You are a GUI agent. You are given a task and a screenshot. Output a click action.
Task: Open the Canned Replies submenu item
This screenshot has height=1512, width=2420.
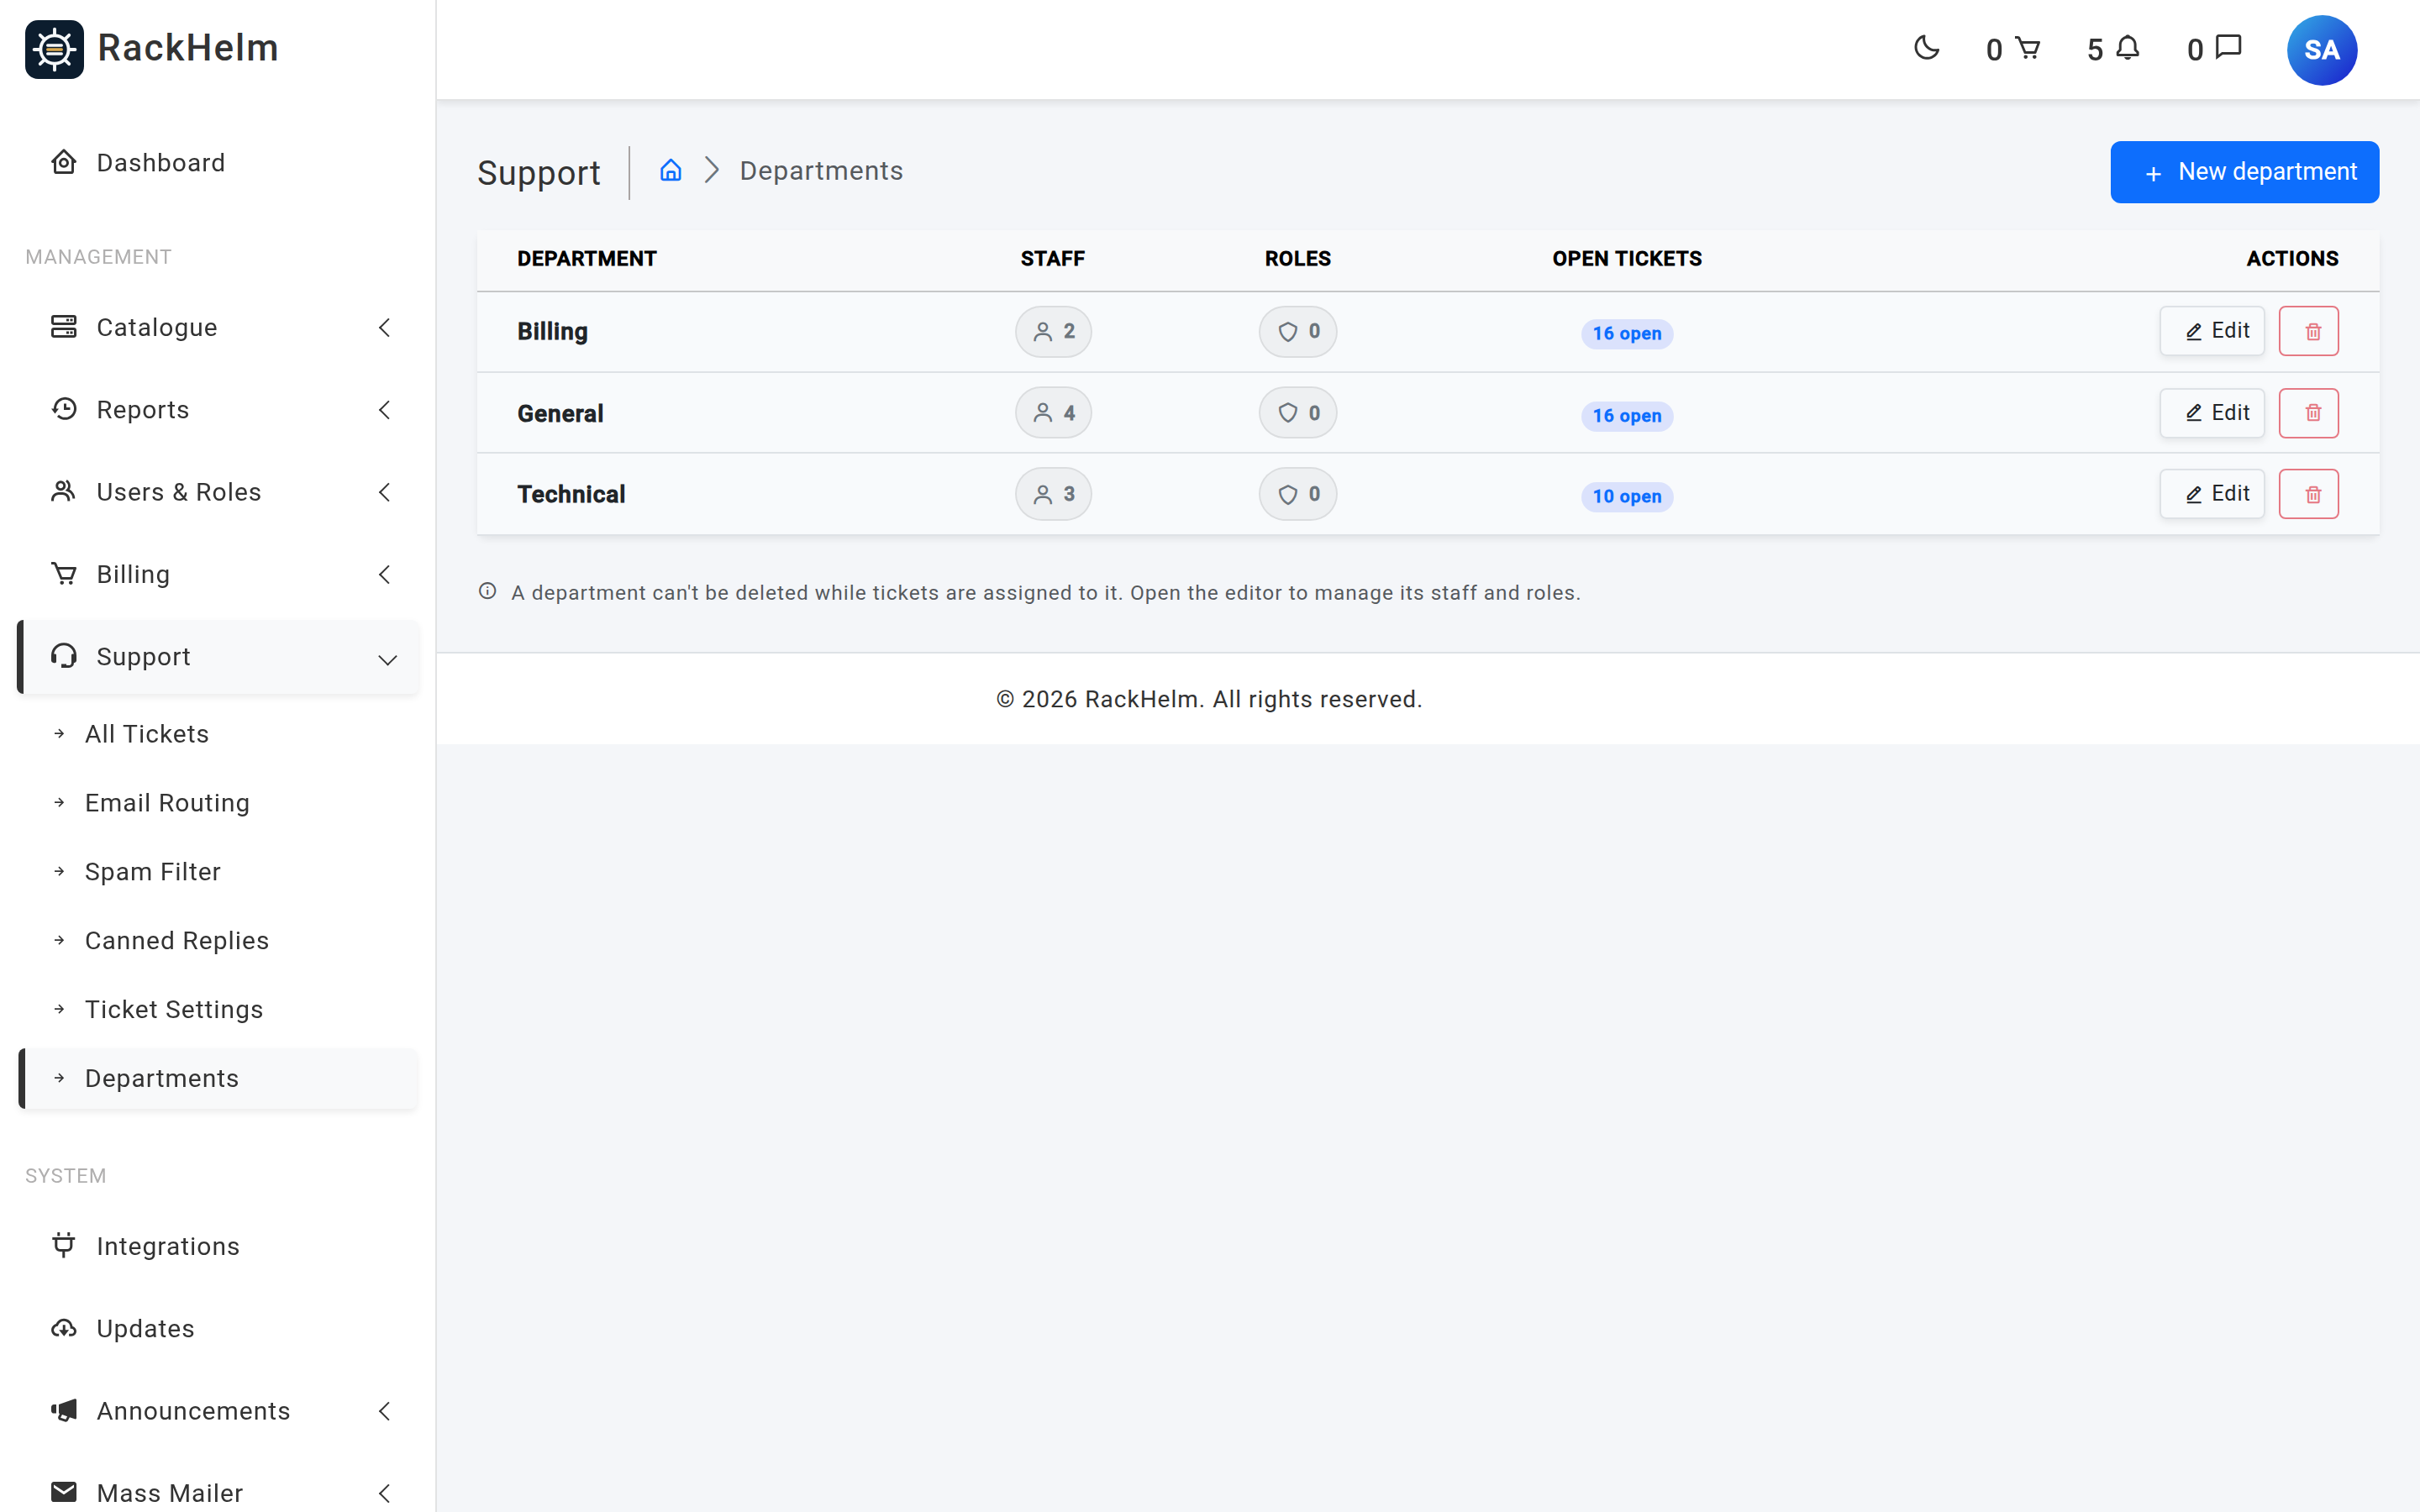(177, 941)
